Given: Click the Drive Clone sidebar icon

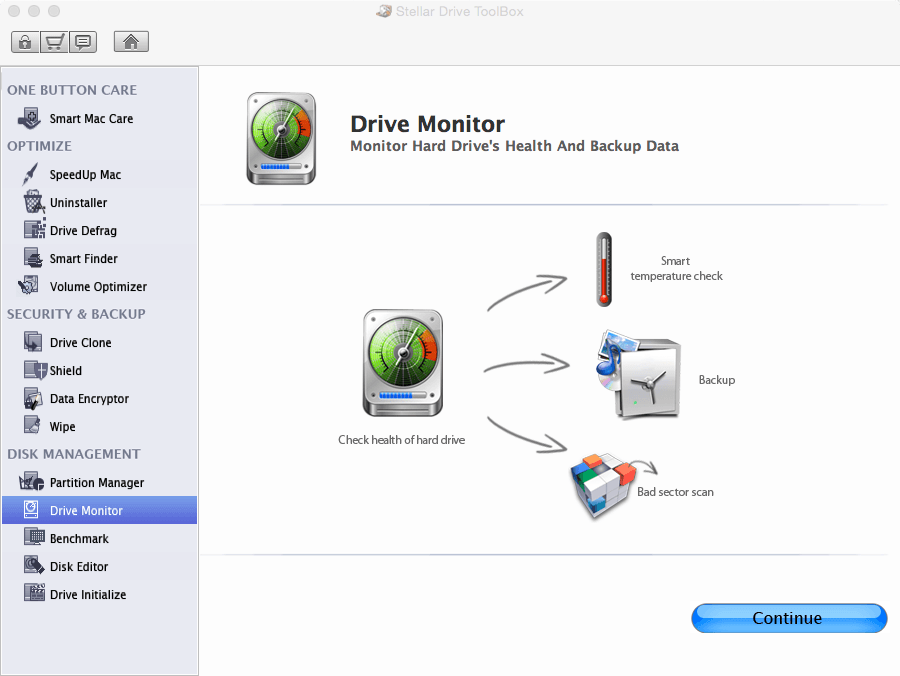Looking at the screenshot, I should pos(33,341).
